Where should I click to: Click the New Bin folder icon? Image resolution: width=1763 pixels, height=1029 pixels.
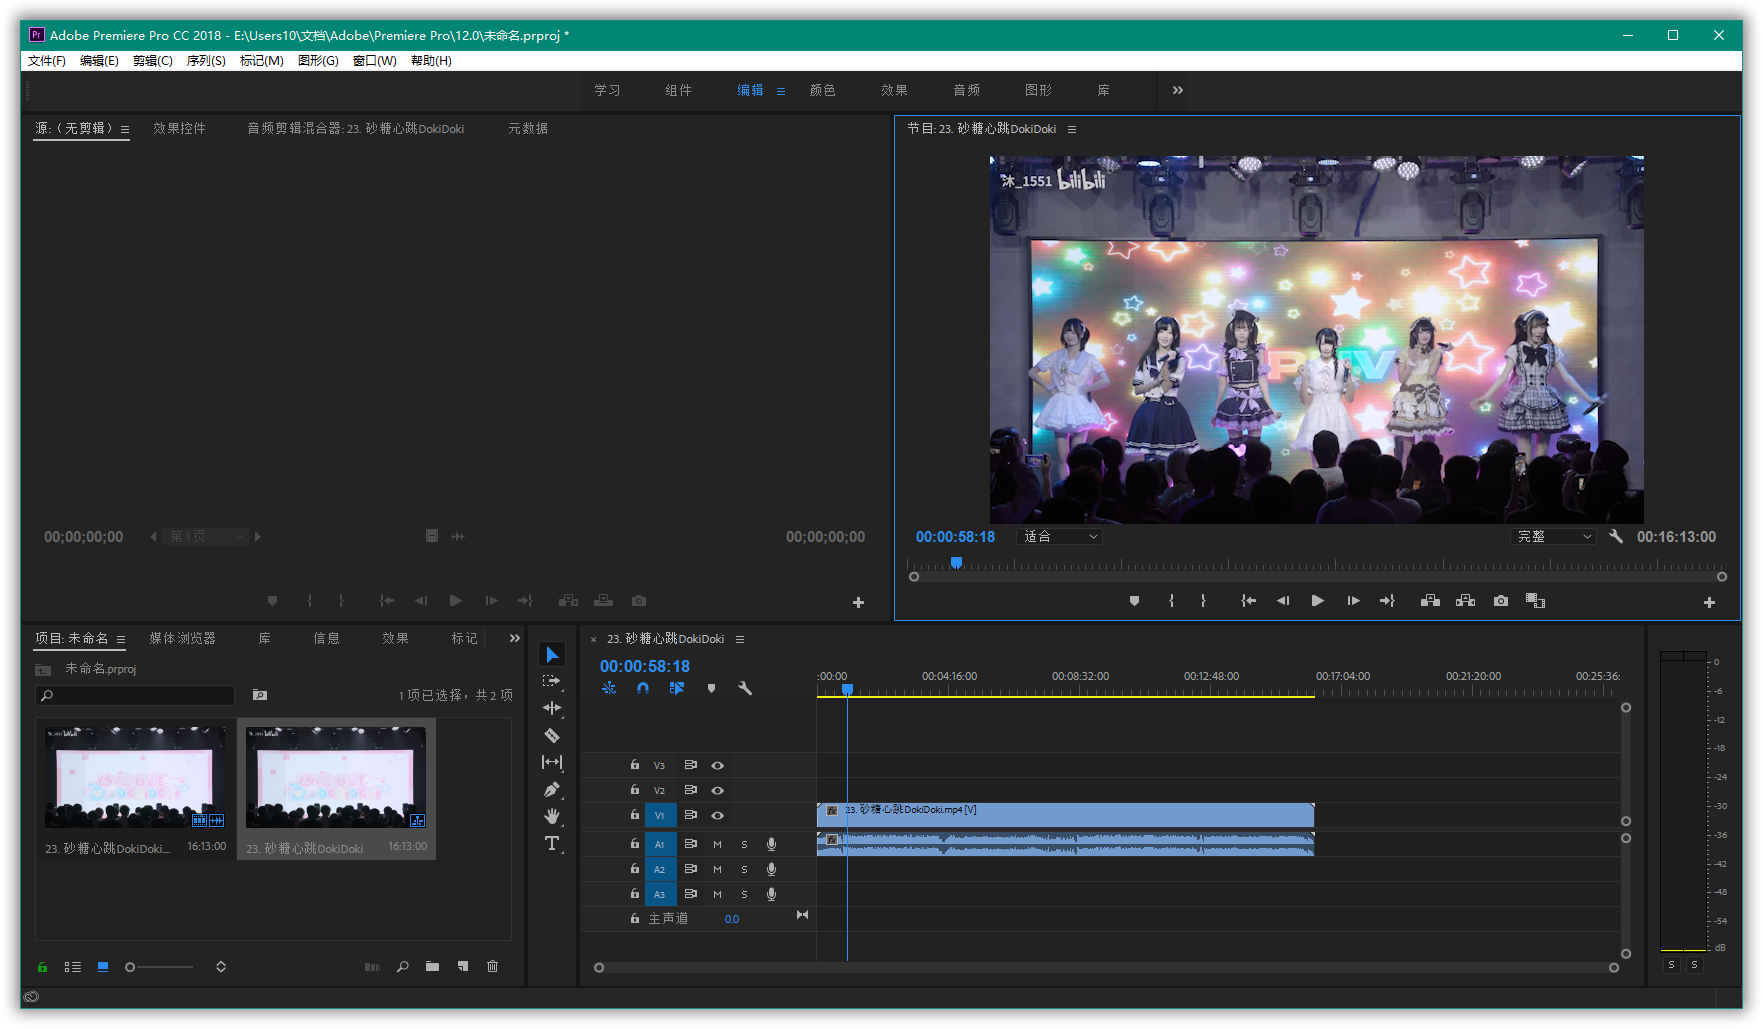pos(432,967)
